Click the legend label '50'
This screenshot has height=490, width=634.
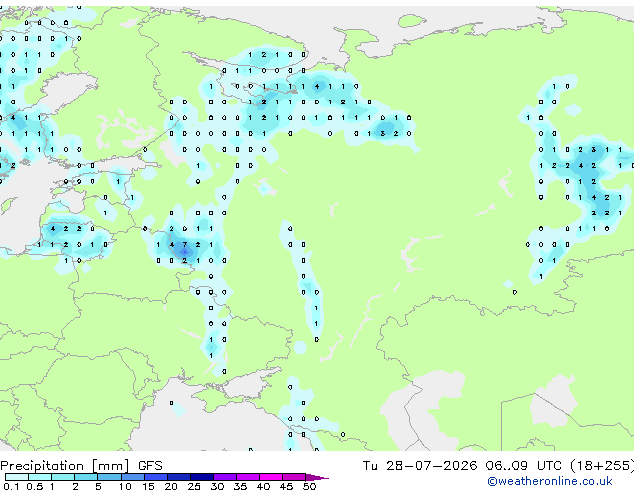pos(309,486)
